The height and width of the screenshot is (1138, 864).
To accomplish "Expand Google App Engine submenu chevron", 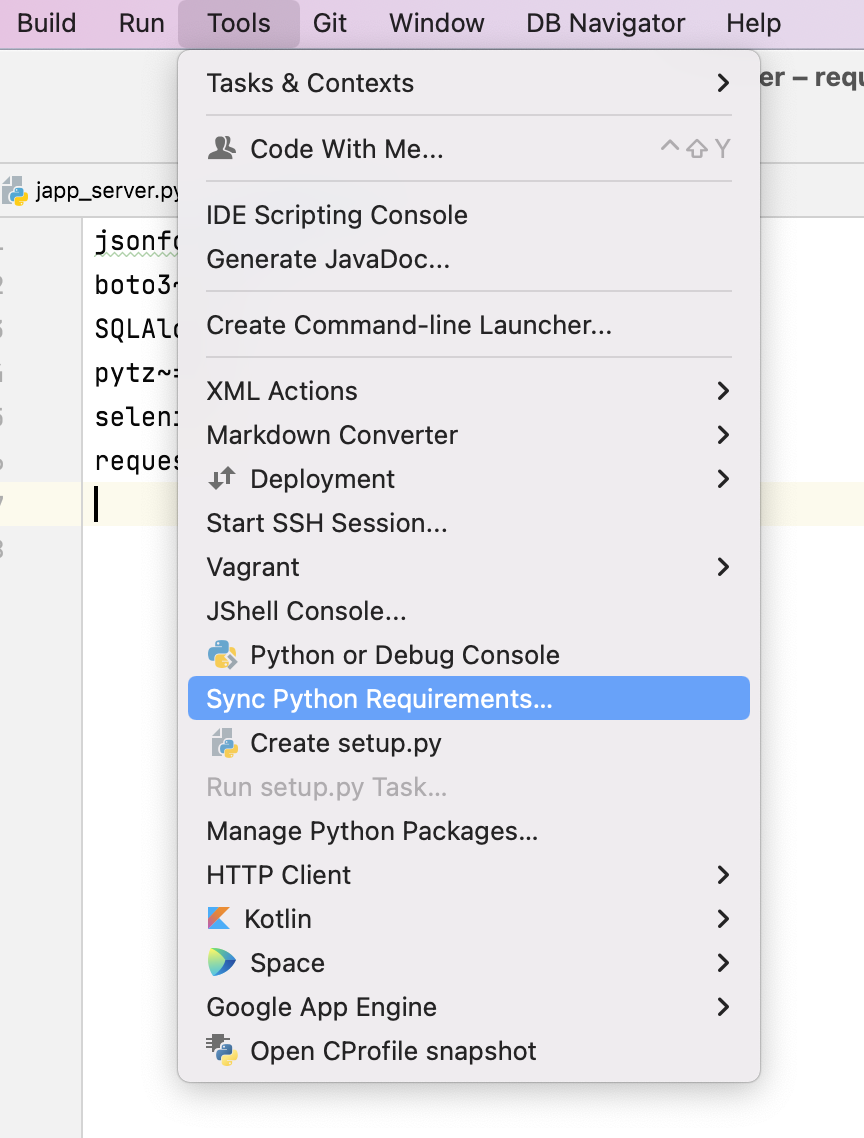I will (x=722, y=1007).
